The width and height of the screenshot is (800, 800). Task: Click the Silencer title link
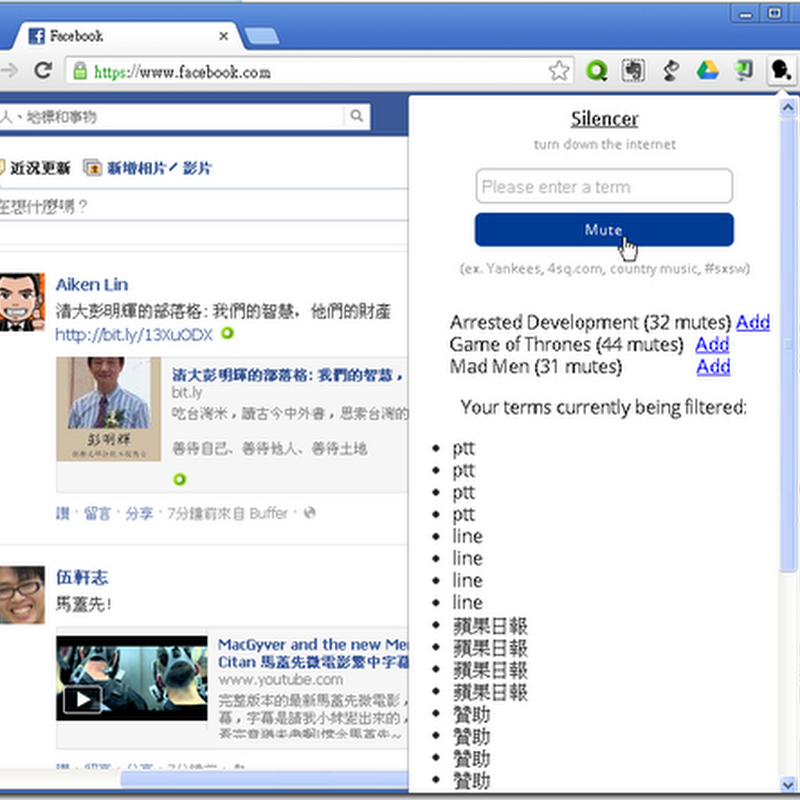(605, 119)
